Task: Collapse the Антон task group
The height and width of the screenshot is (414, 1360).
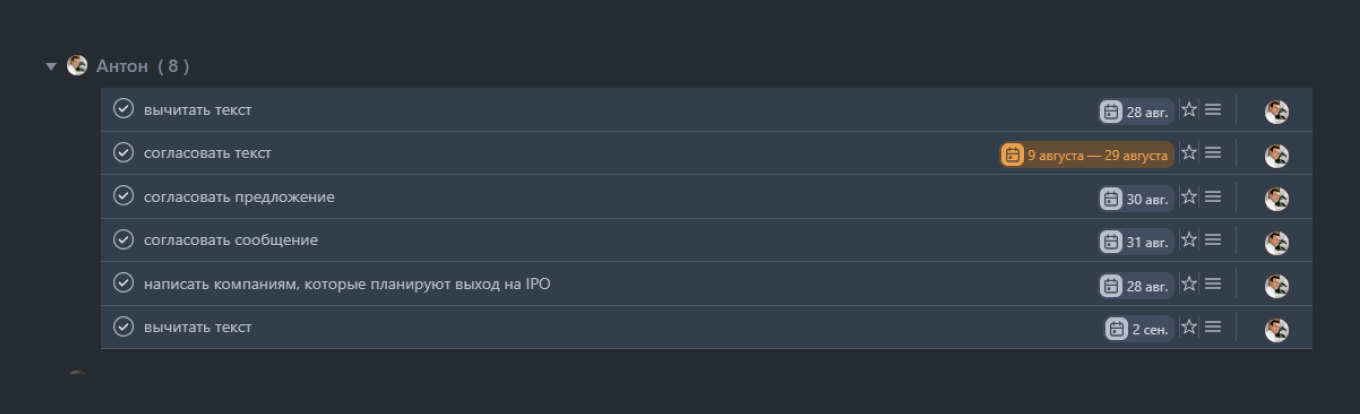Action: pos(51,66)
